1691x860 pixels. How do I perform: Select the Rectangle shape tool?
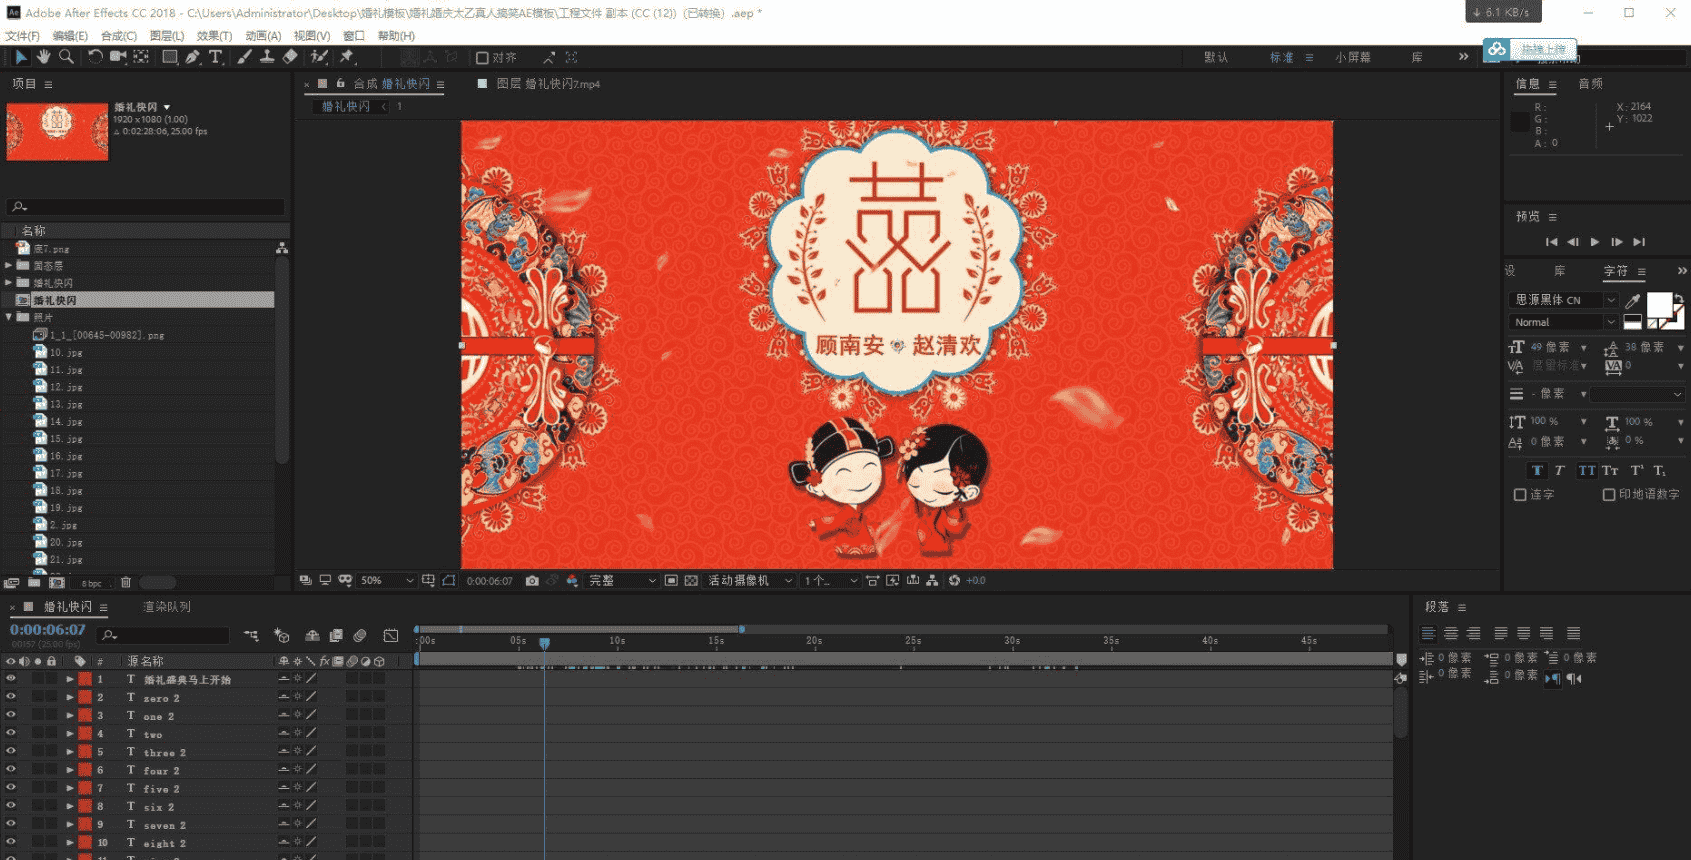tap(170, 57)
